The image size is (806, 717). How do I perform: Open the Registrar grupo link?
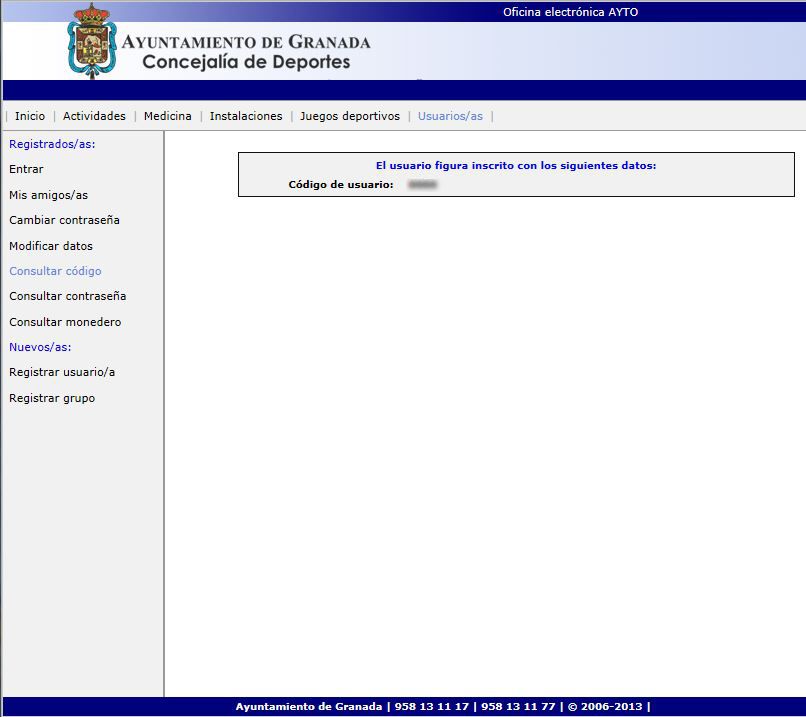(52, 398)
